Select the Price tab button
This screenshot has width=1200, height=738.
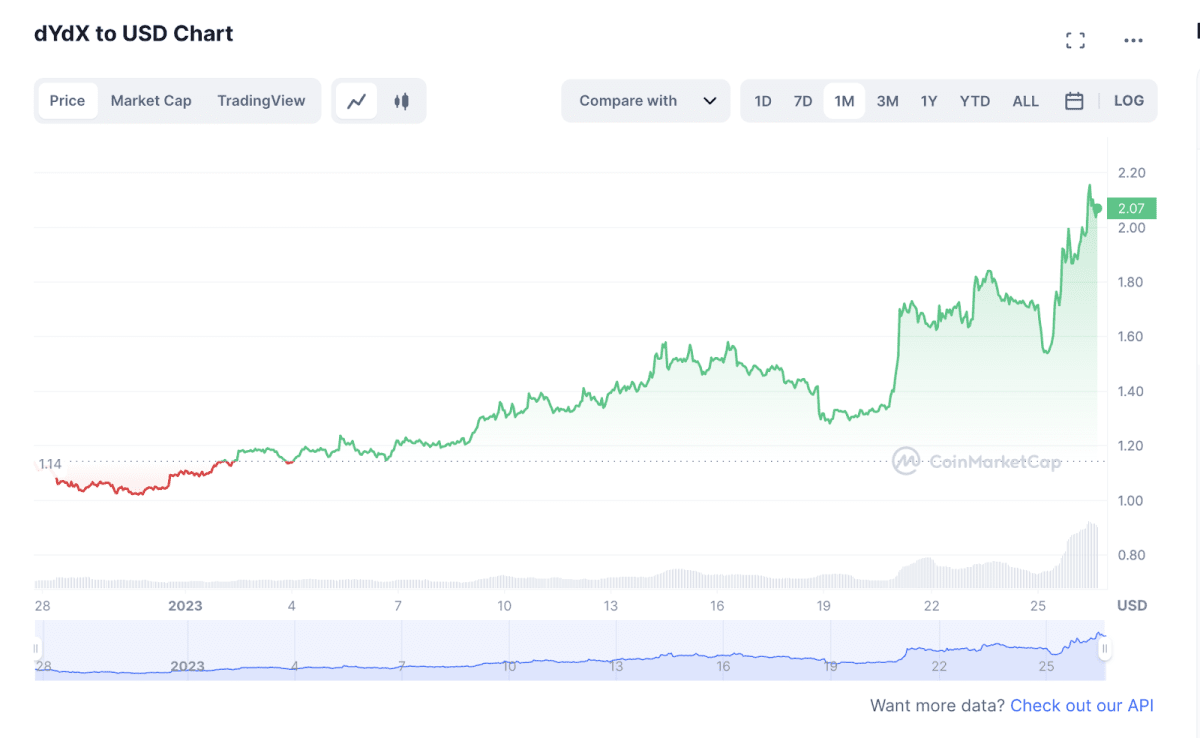click(x=67, y=100)
